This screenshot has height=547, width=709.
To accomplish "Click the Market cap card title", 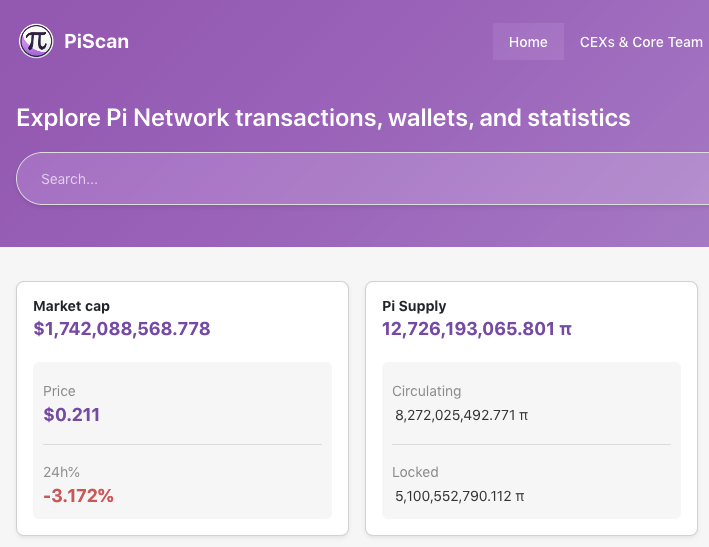I will [x=71, y=306].
